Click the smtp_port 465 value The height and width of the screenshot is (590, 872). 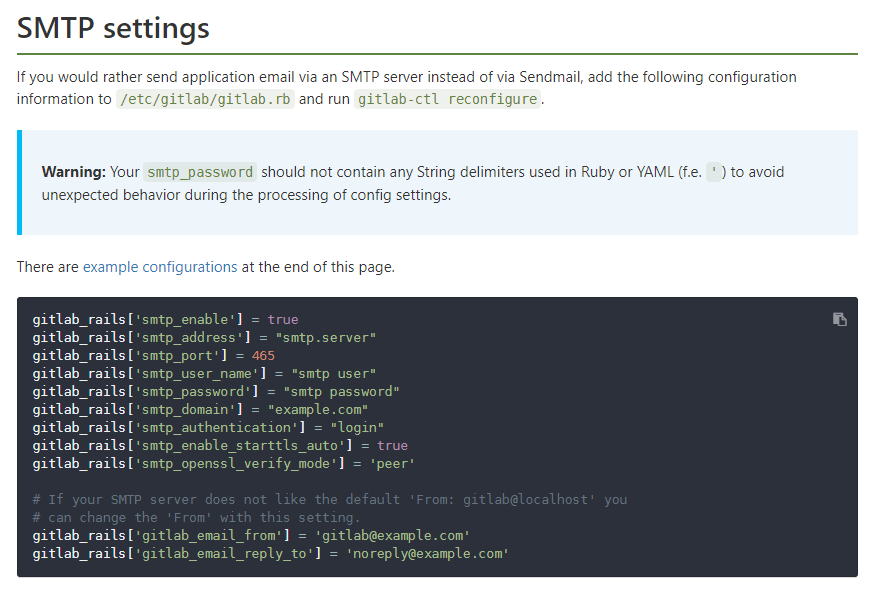[x=265, y=355]
